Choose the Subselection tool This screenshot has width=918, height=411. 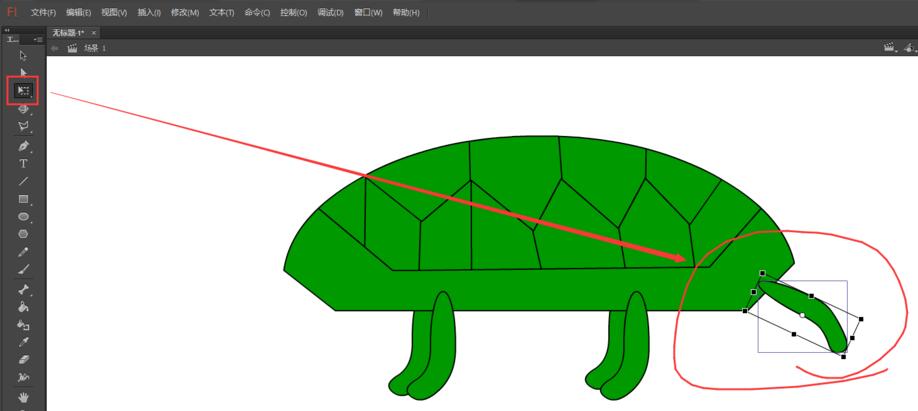23,72
